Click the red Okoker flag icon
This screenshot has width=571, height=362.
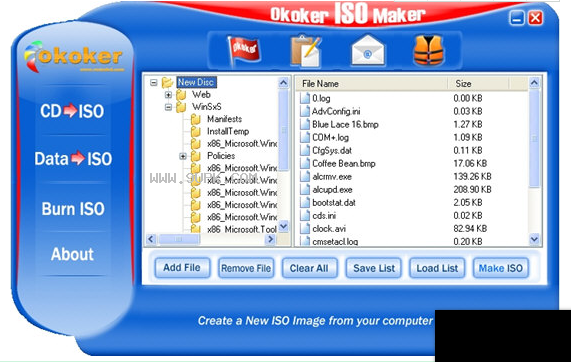[244, 50]
